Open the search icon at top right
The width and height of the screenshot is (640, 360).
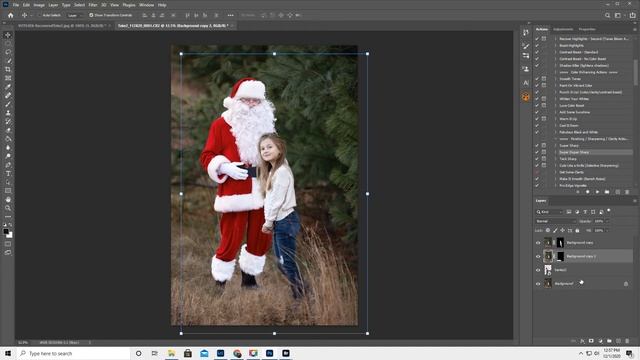(607, 15)
